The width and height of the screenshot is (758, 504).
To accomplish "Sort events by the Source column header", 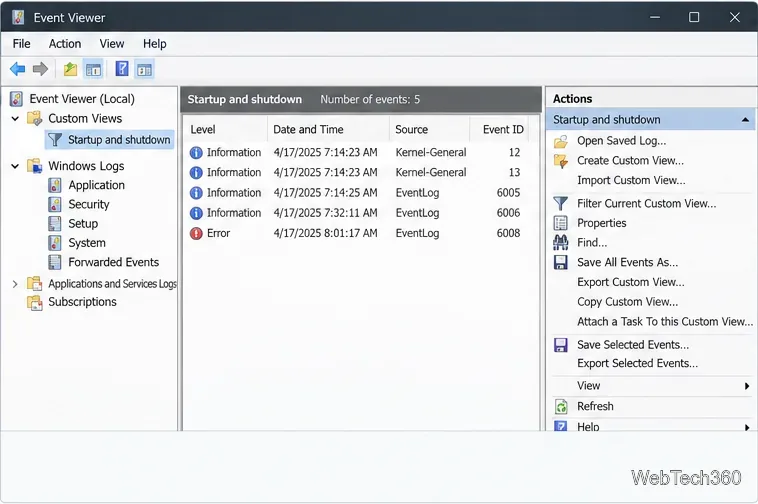I will (430, 130).
